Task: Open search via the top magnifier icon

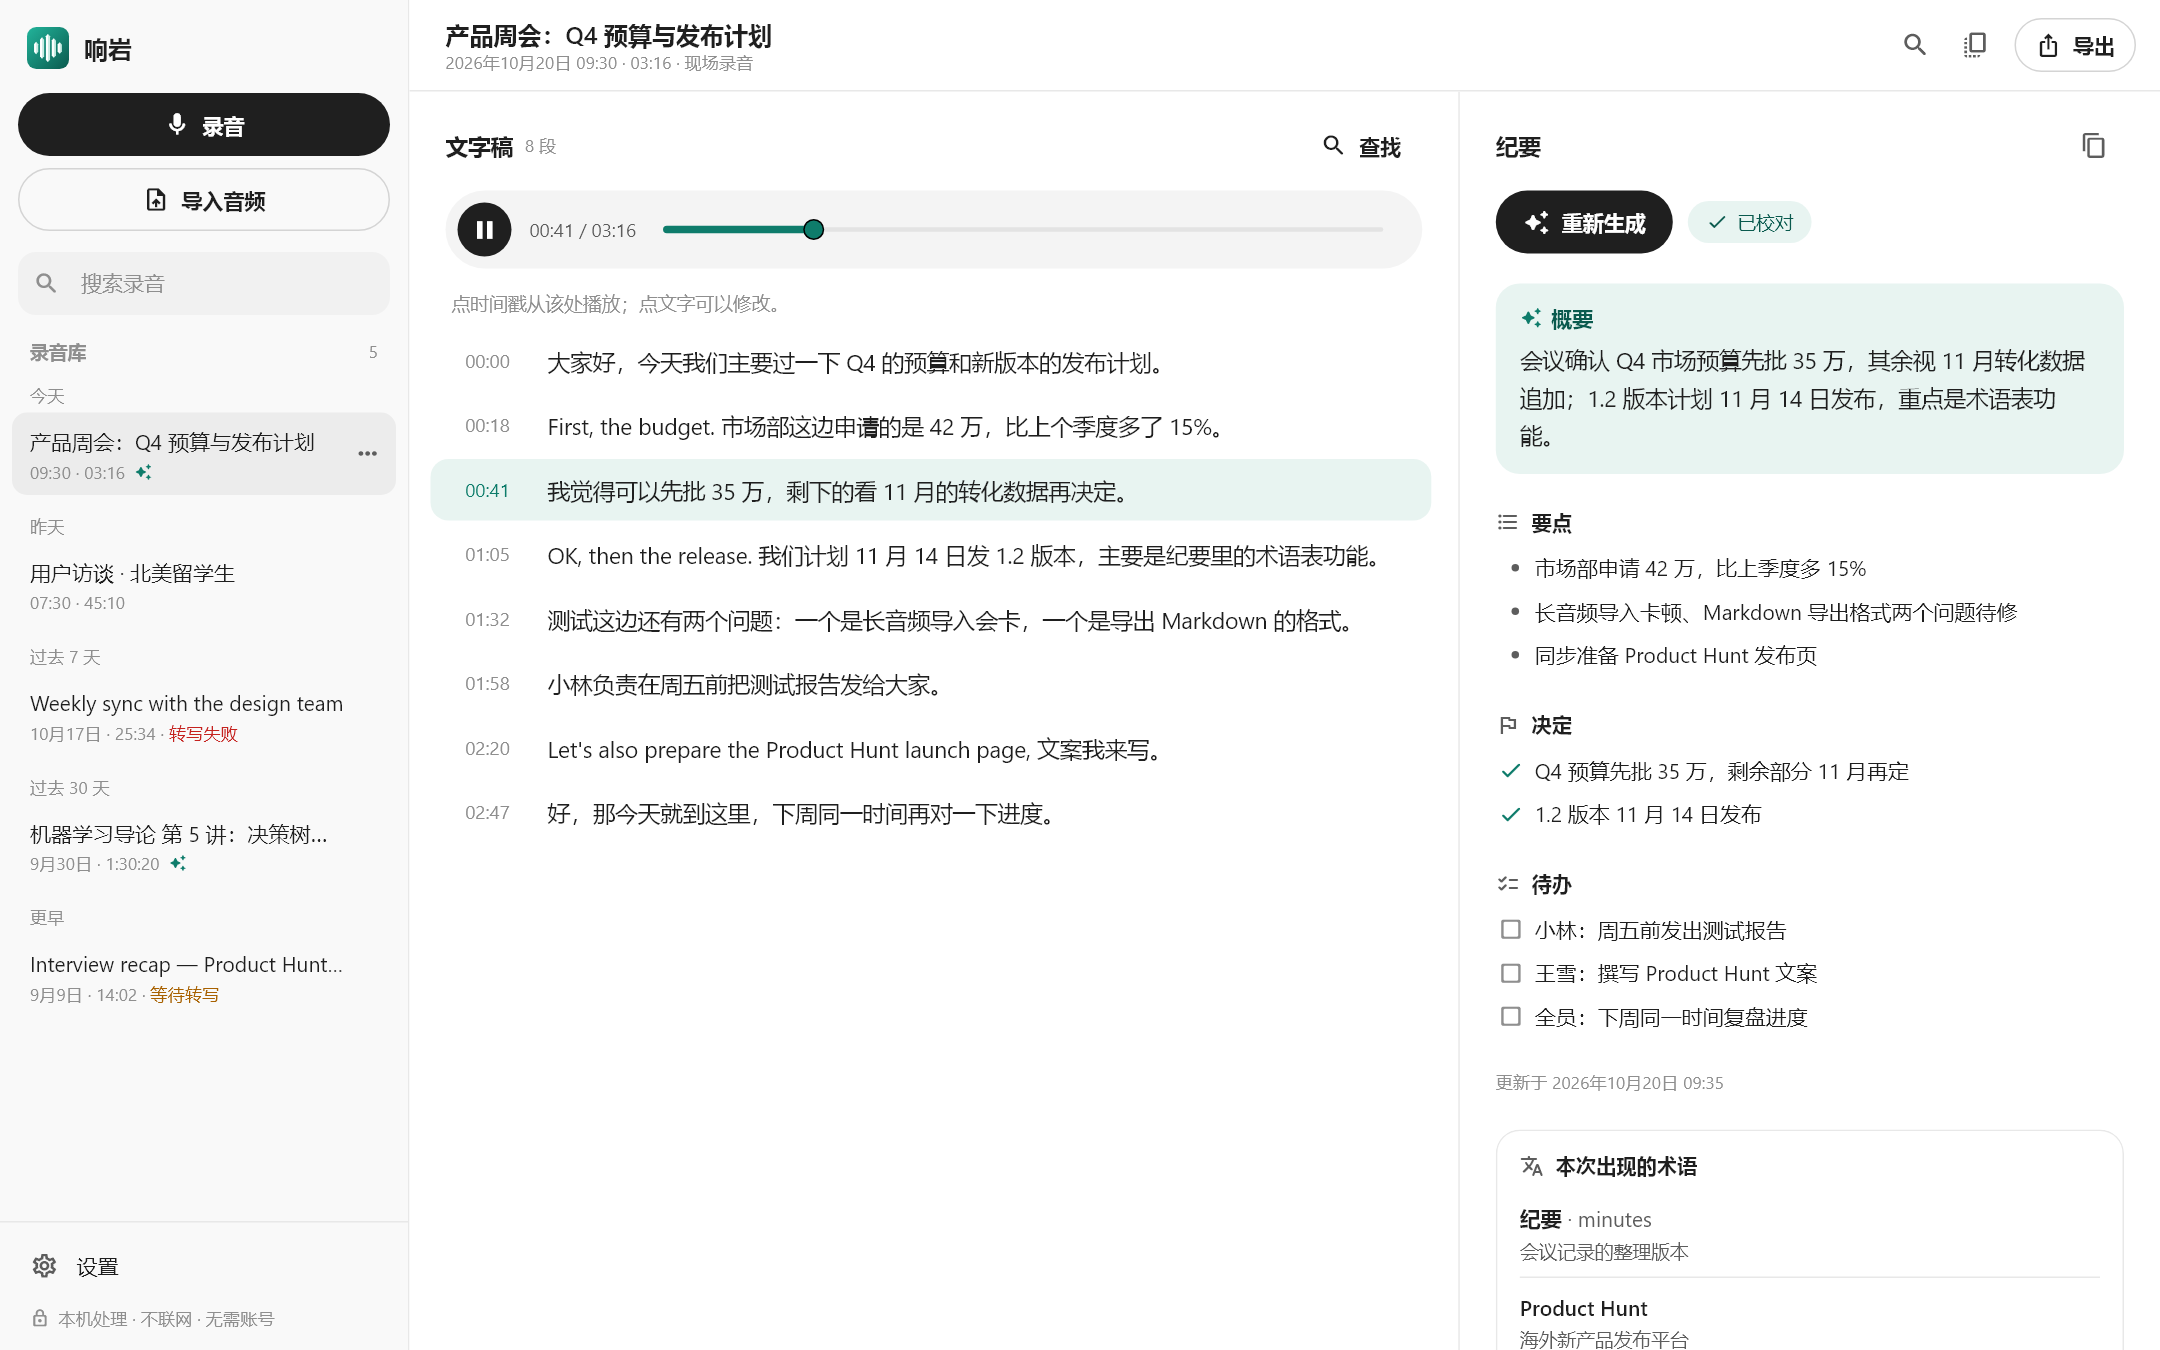Action: (1914, 45)
